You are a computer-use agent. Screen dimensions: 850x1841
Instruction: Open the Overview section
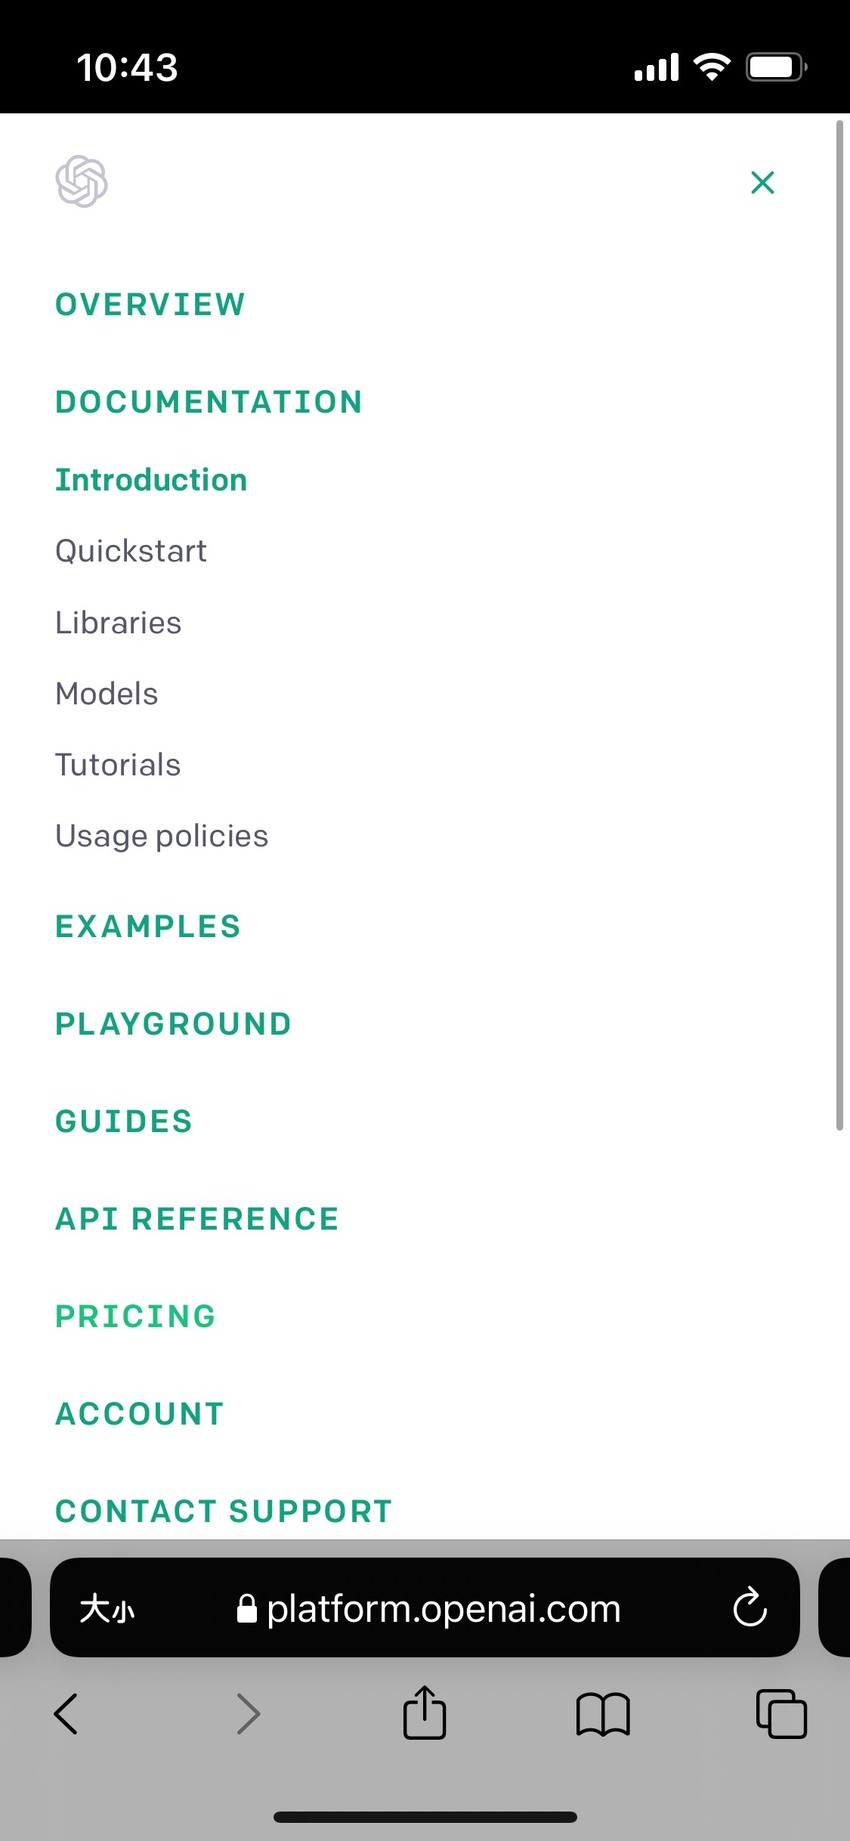tap(150, 304)
